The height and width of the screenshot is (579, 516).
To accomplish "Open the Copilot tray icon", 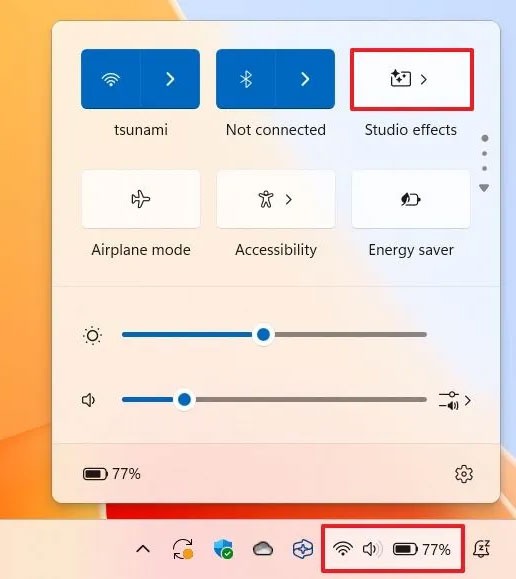I will (x=303, y=549).
